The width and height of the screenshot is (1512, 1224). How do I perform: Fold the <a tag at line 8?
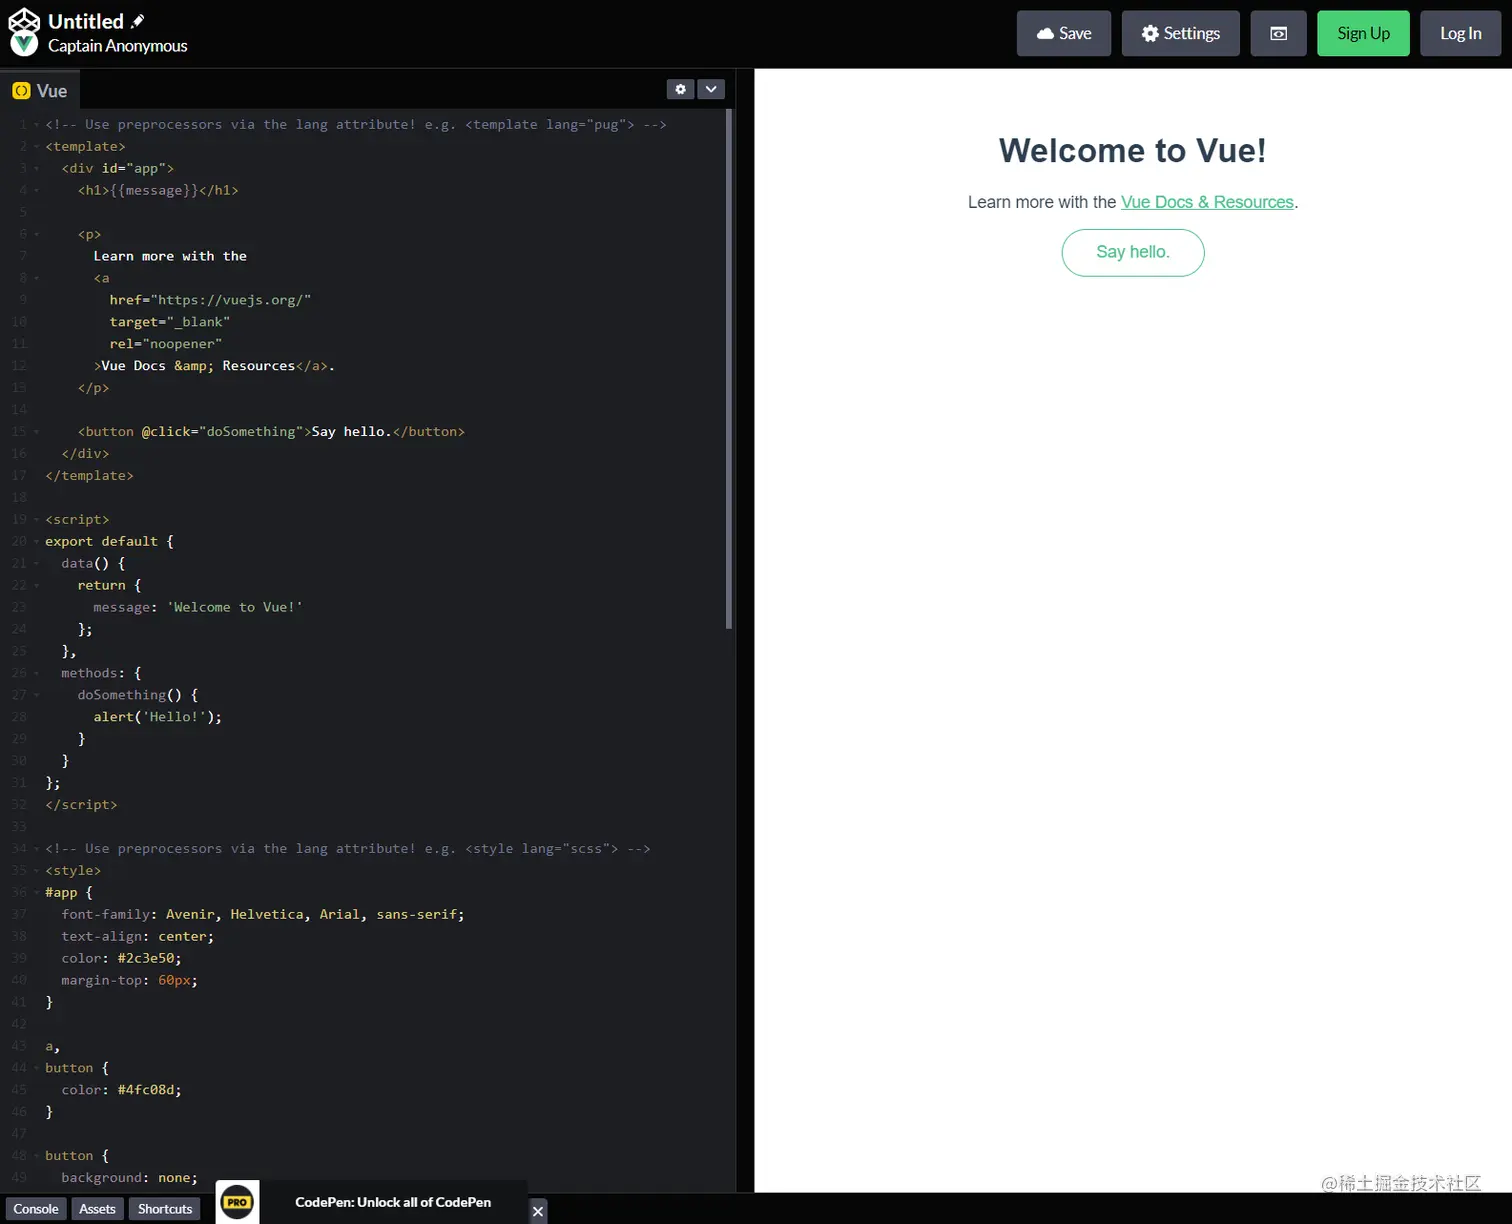36,279
